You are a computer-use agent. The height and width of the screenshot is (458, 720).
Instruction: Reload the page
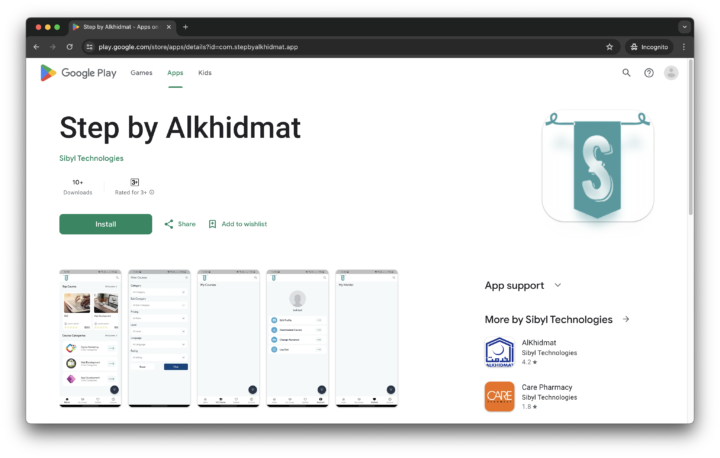(70, 47)
